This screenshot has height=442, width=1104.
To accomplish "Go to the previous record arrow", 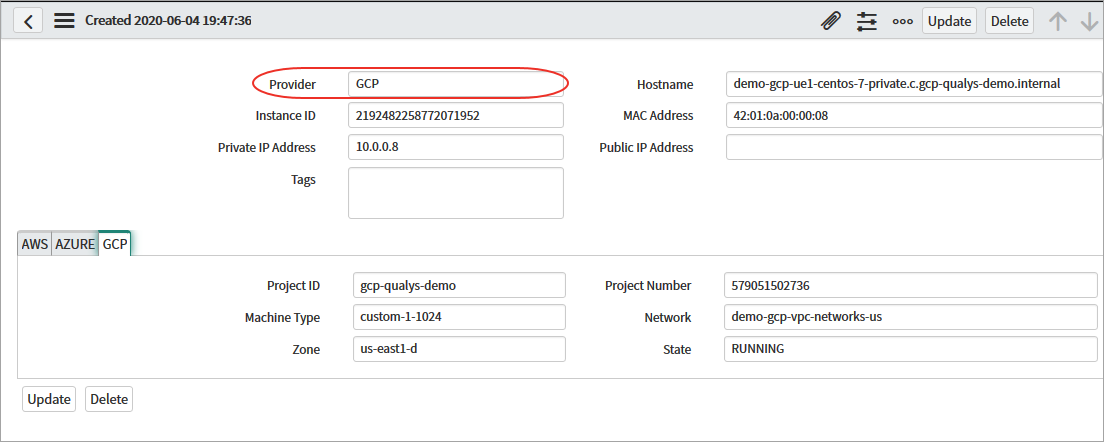I will tap(1058, 22).
